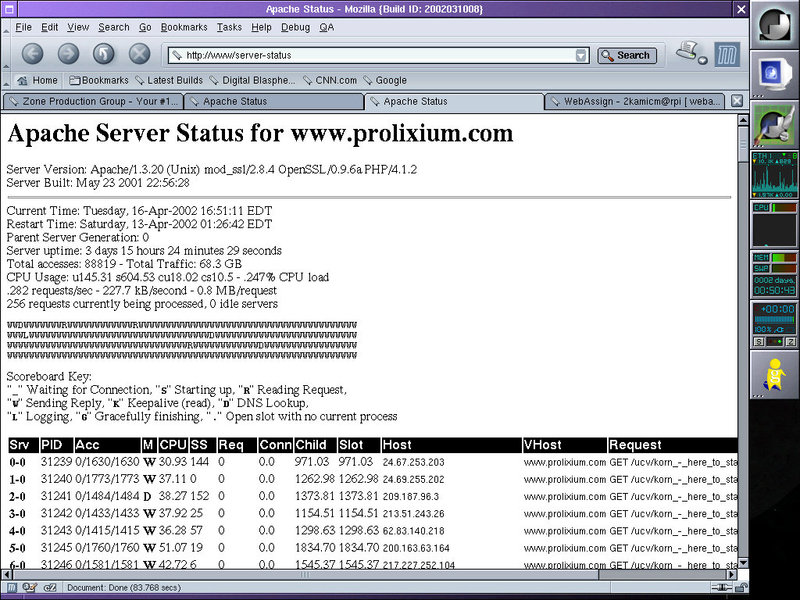Image resolution: width=800 pixels, height=600 pixels.
Task: Open Mail component icon in status bar
Action: point(30,587)
